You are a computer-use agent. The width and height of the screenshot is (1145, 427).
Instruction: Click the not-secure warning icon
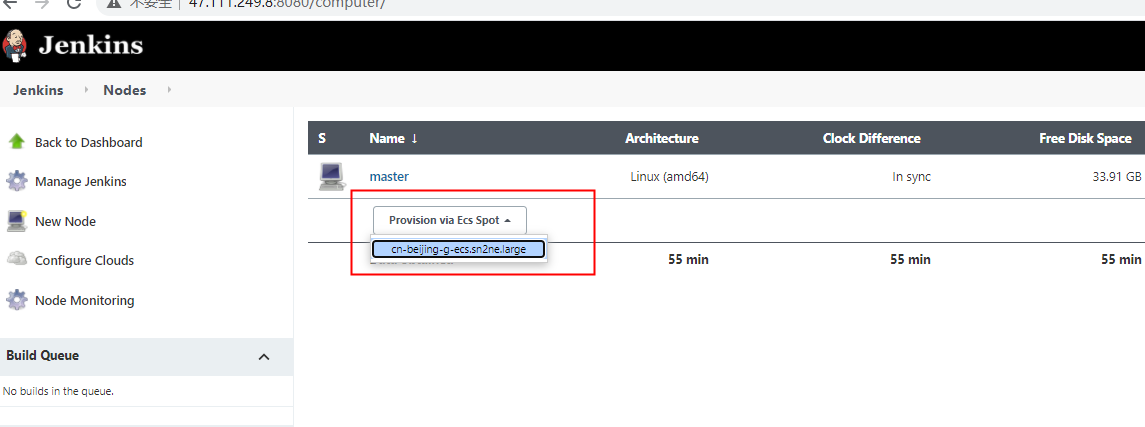tap(113, 4)
